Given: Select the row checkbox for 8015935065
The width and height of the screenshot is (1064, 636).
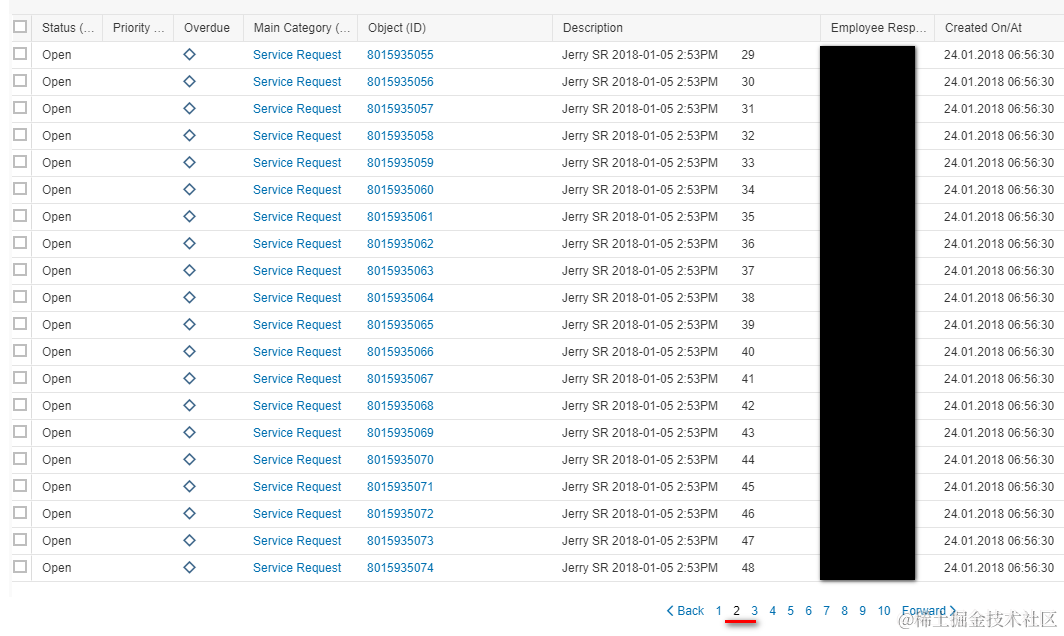Looking at the screenshot, I should pyautogui.click(x=20, y=324).
